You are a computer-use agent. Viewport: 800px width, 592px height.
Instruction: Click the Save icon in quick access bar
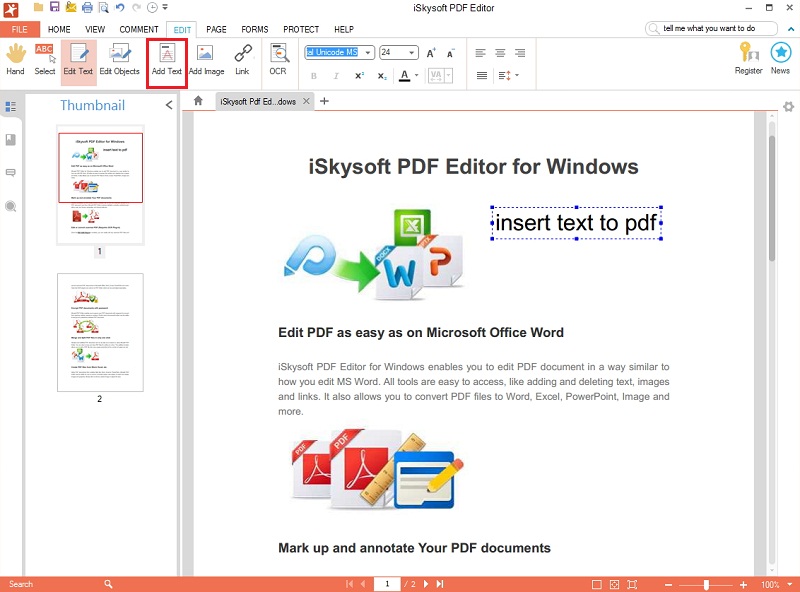[55, 7]
